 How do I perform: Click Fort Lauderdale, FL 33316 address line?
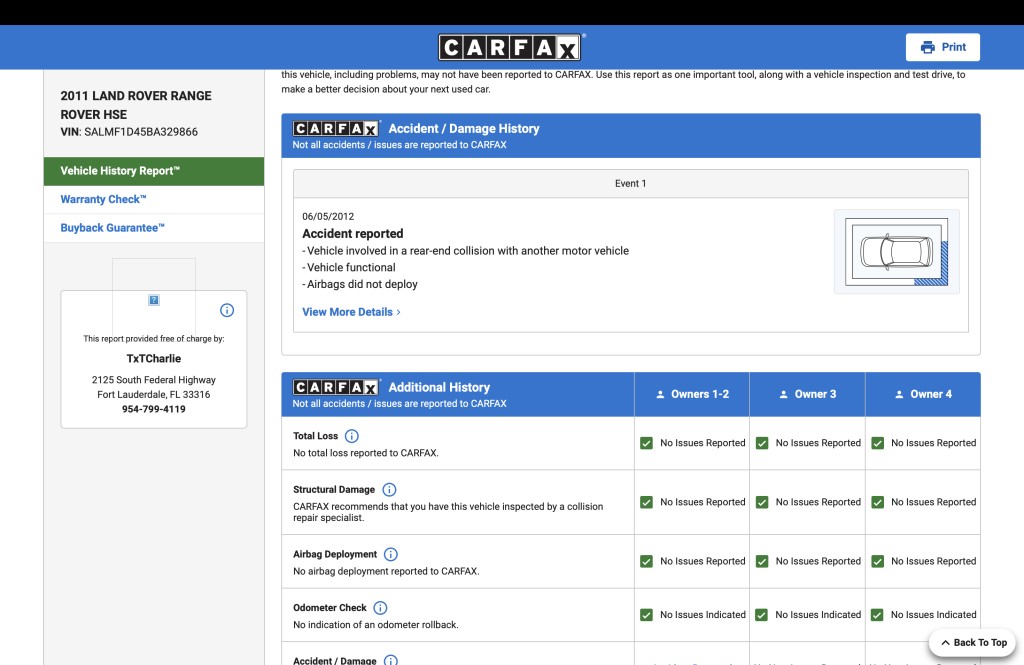(153, 395)
